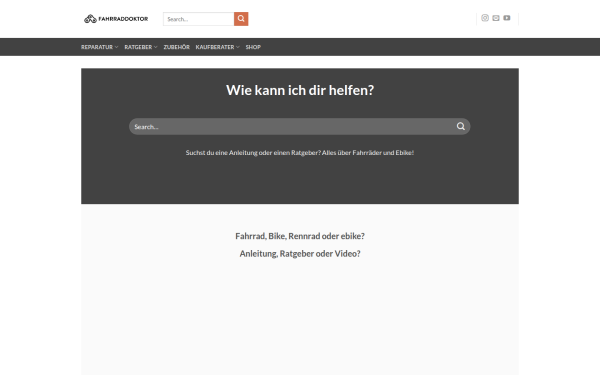Click the orange header search button

click(241, 19)
